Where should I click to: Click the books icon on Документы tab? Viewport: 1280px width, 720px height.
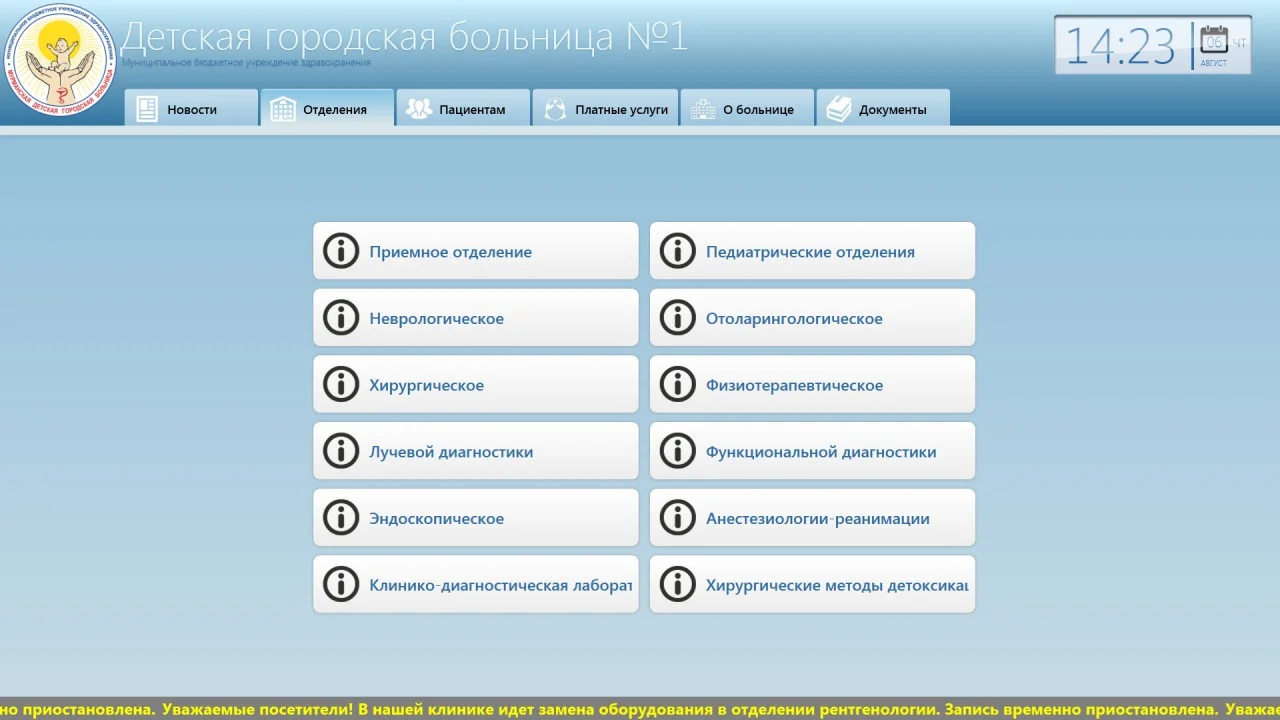[837, 107]
